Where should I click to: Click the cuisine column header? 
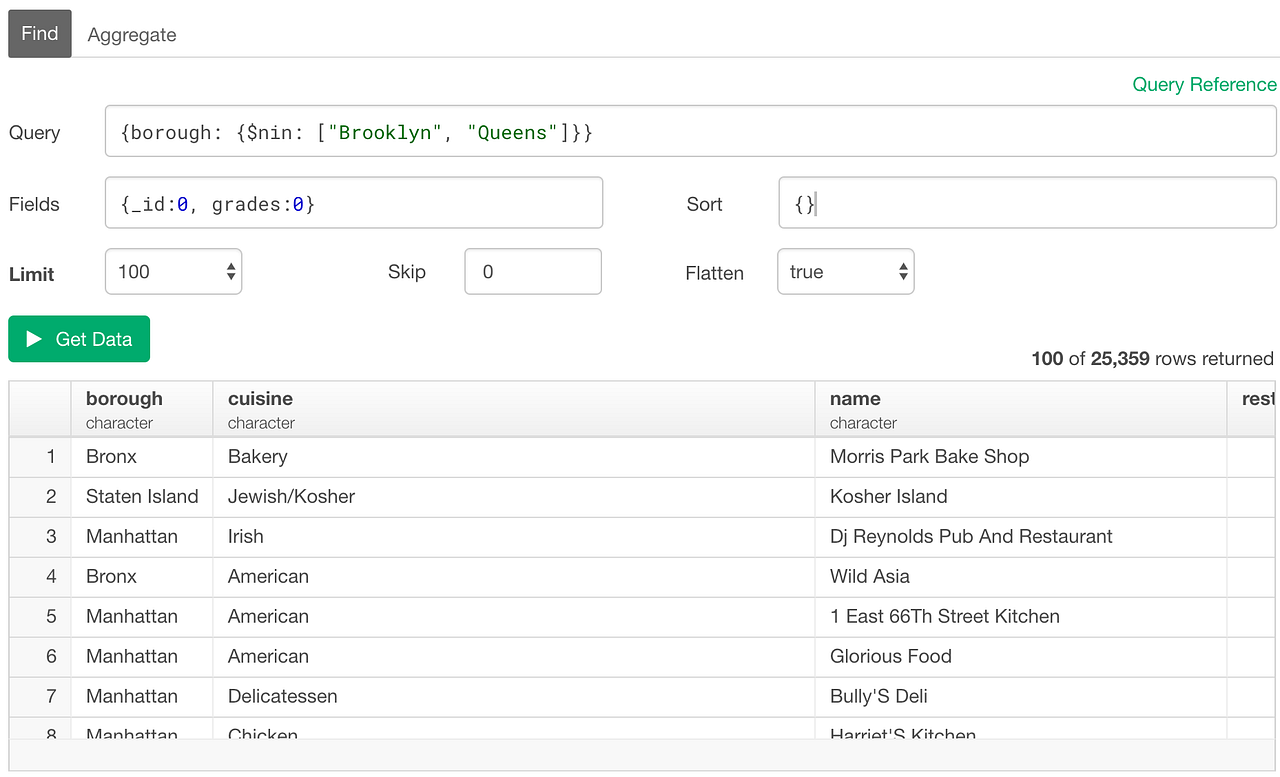pos(260,408)
